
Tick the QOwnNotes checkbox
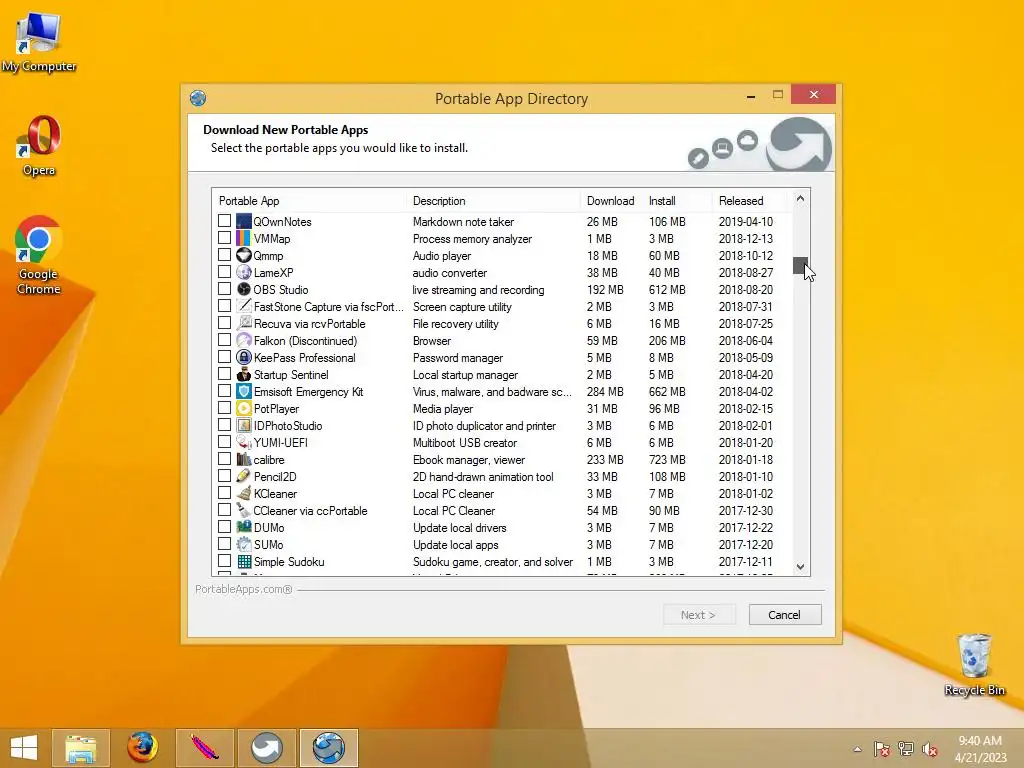(225, 221)
